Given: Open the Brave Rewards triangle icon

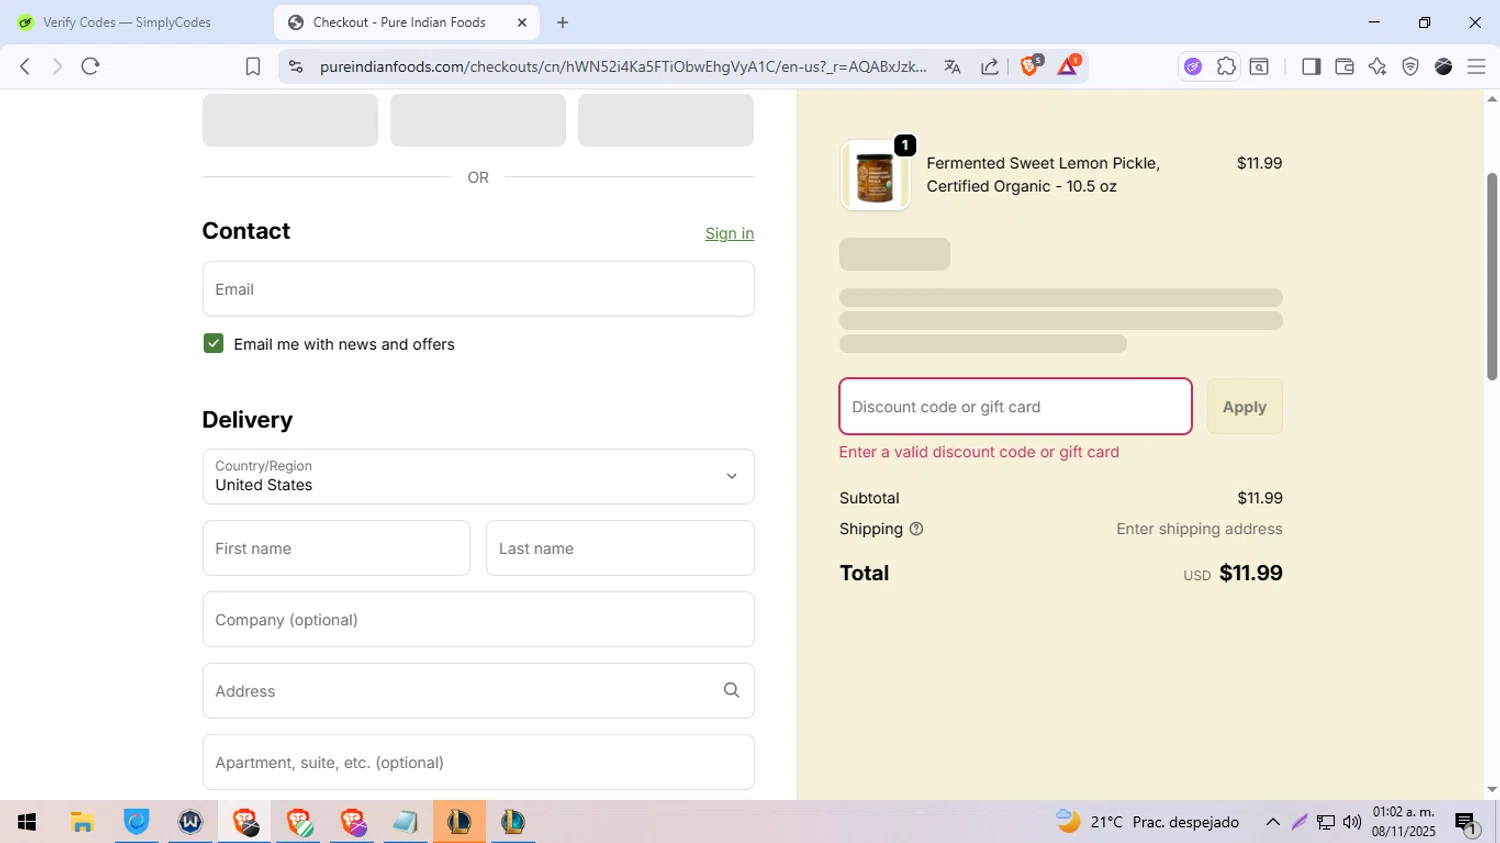Looking at the screenshot, I should point(1068,66).
